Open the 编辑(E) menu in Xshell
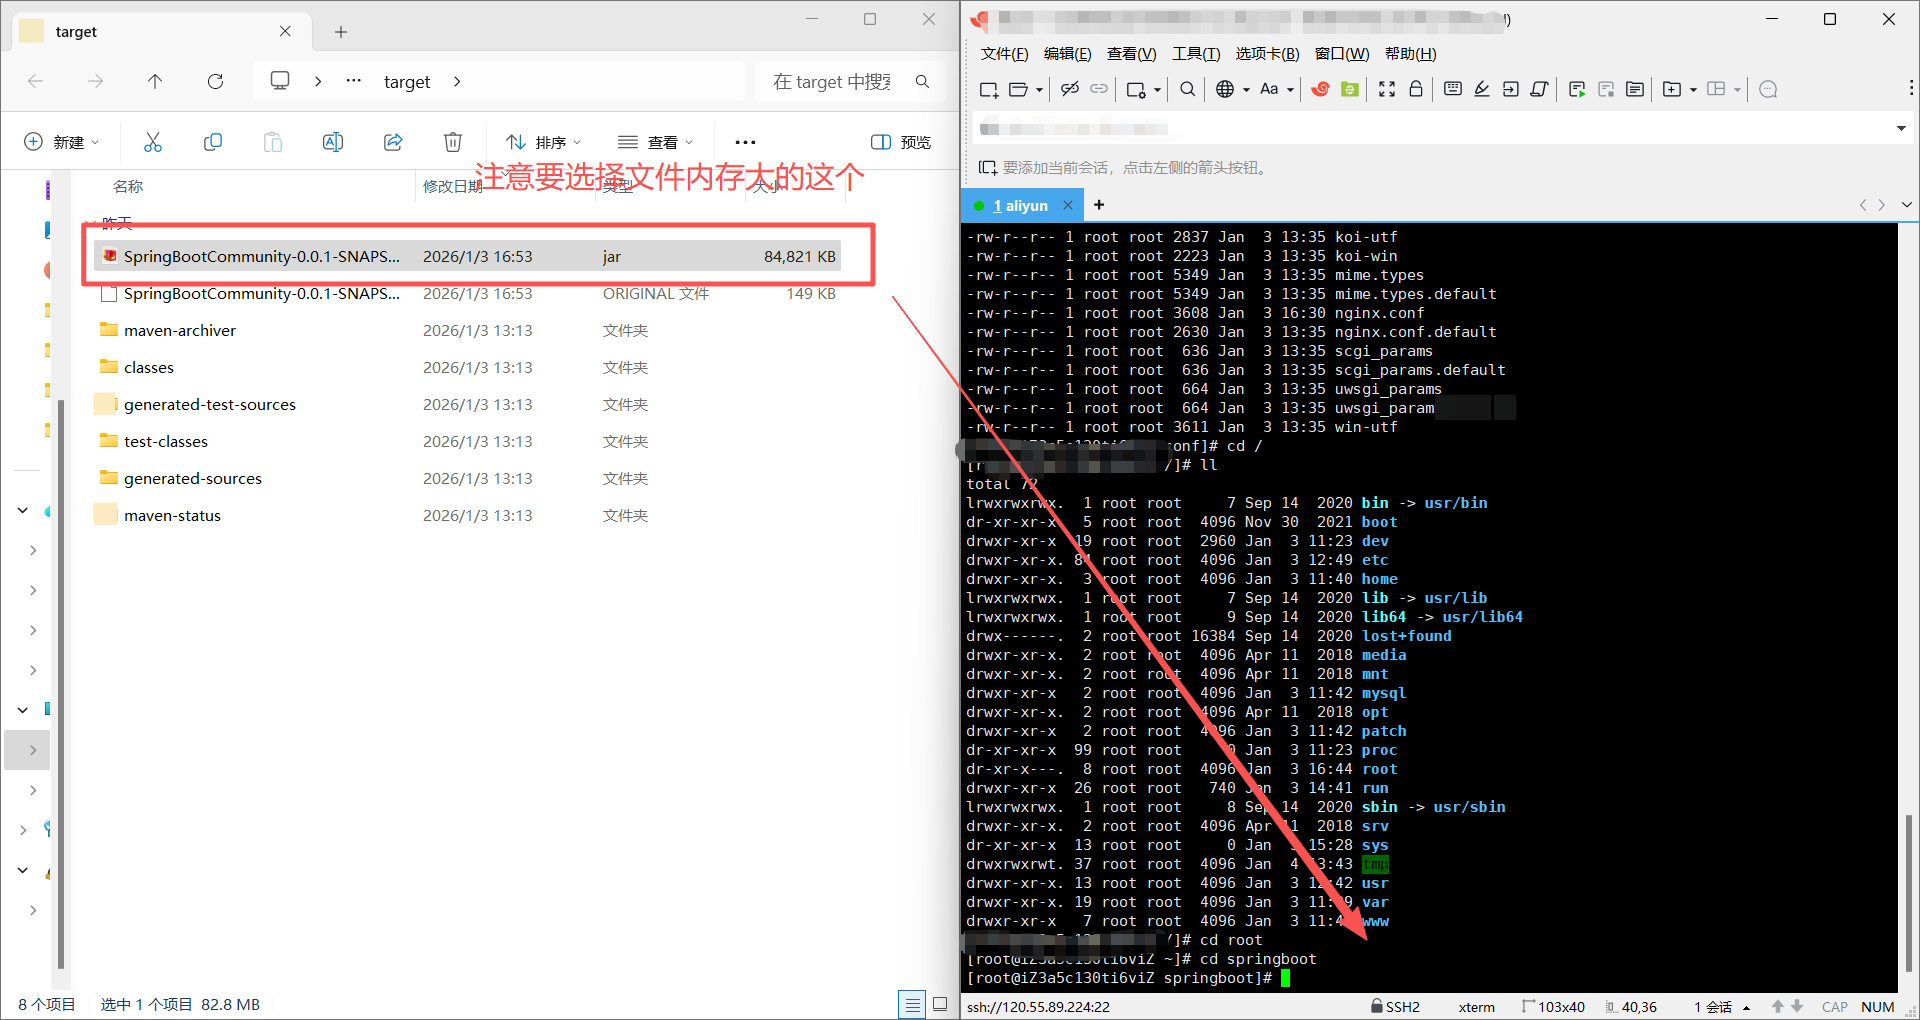 click(1067, 54)
